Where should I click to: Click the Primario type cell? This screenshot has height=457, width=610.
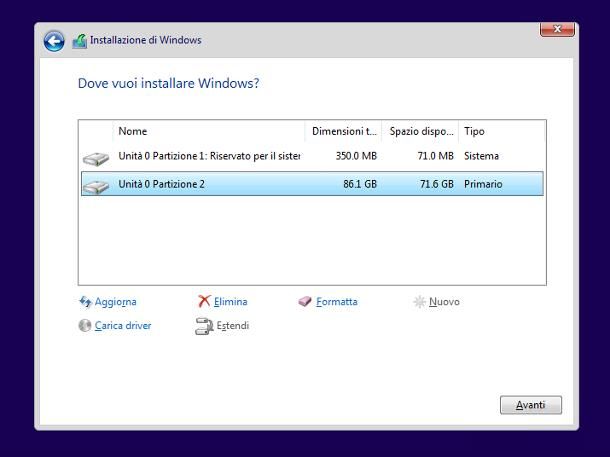pos(483,184)
